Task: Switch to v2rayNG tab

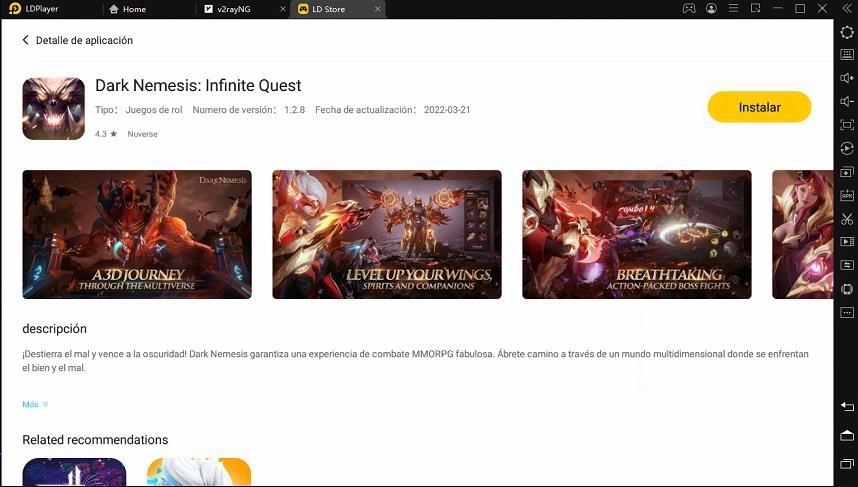Action: [x=228, y=9]
